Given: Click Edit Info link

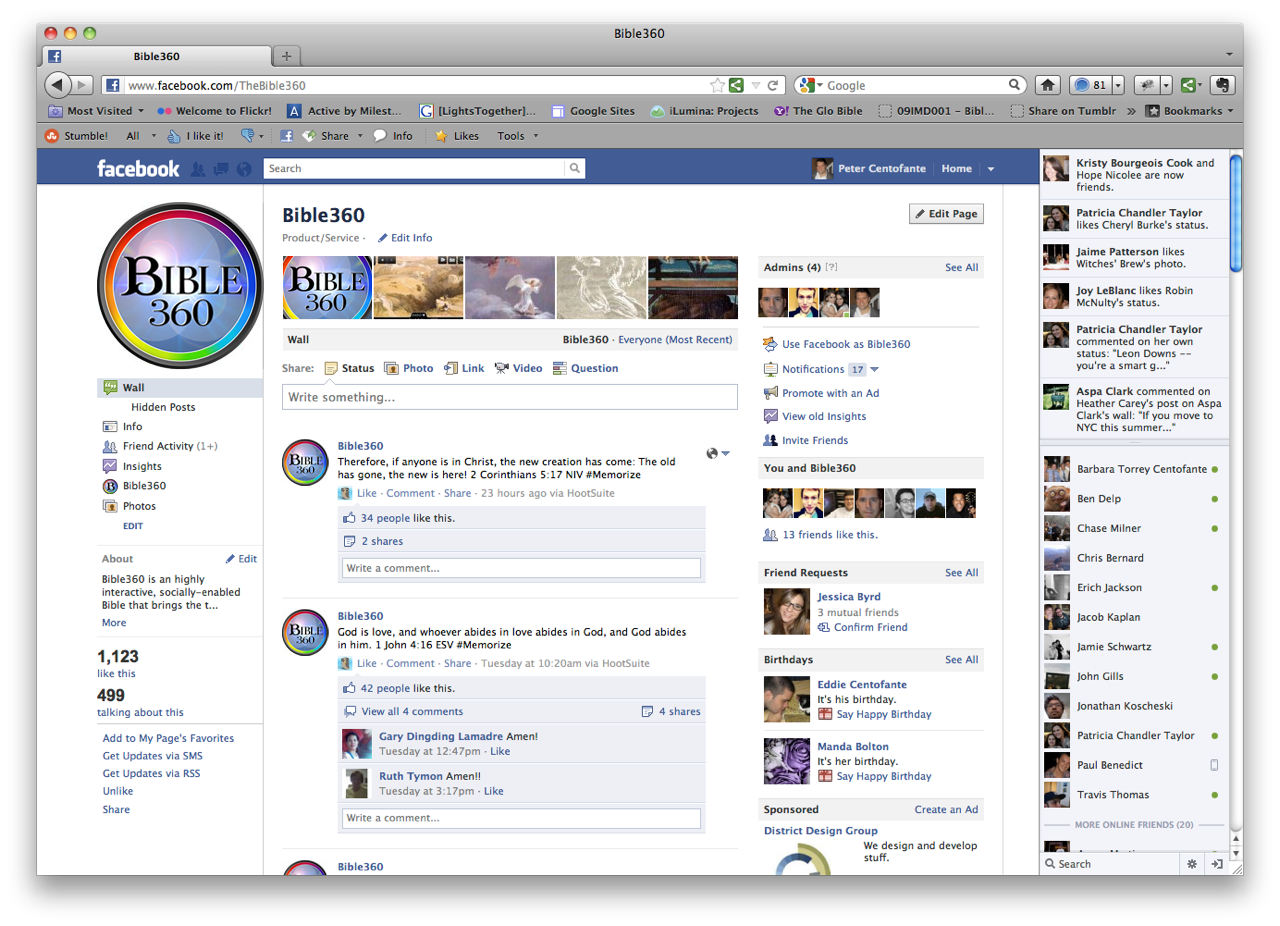Looking at the screenshot, I should point(405,238).
